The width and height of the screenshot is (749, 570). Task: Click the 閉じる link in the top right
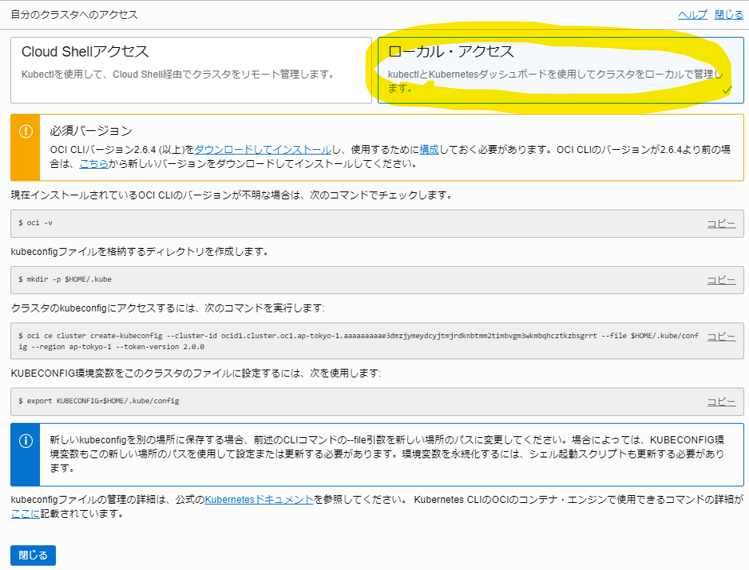[729, 15]
